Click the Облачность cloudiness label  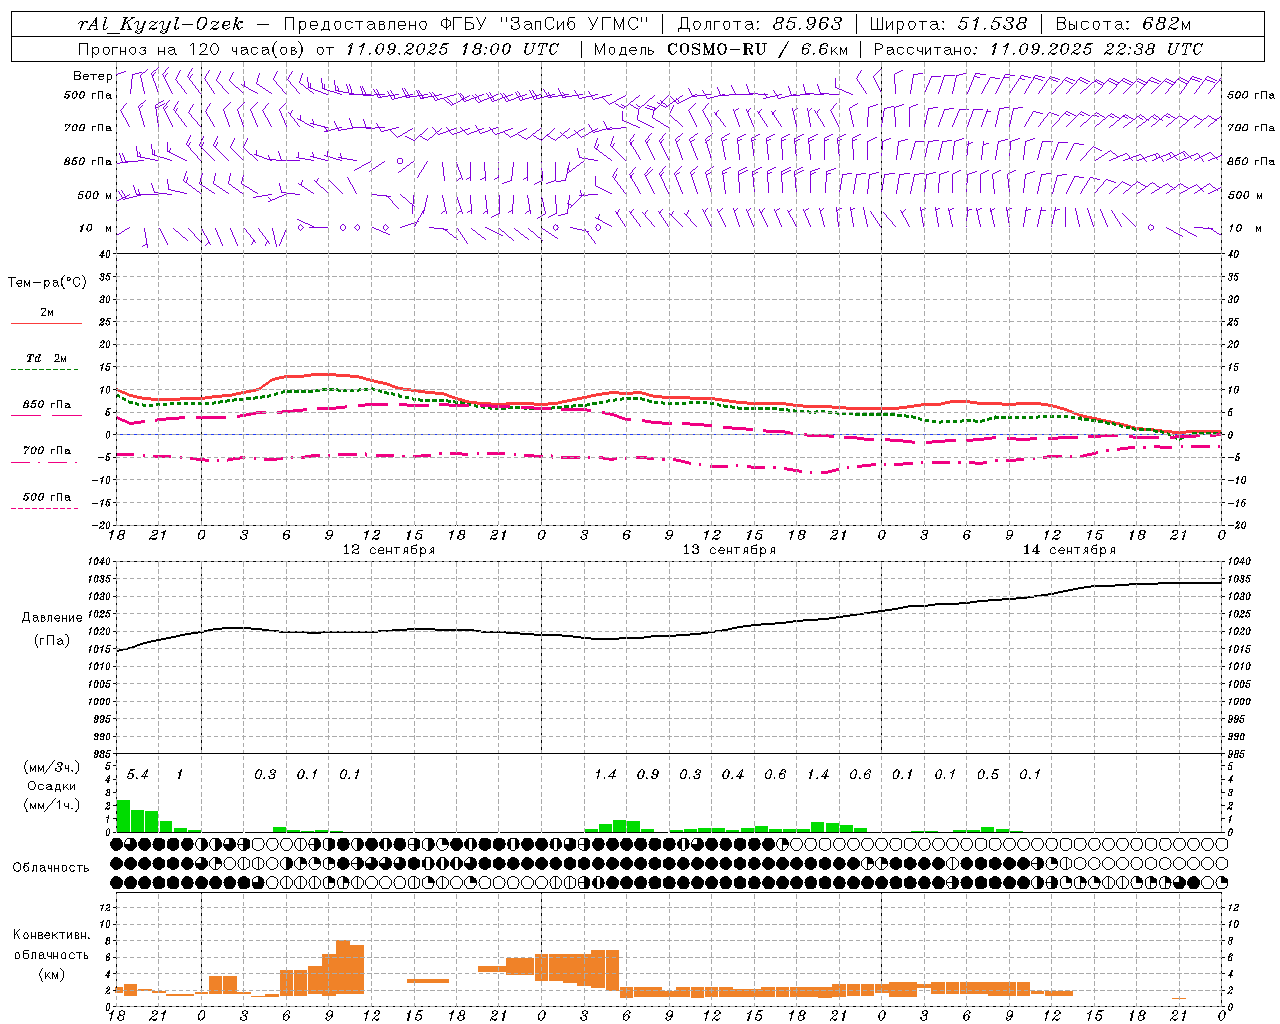pos(51,868)
